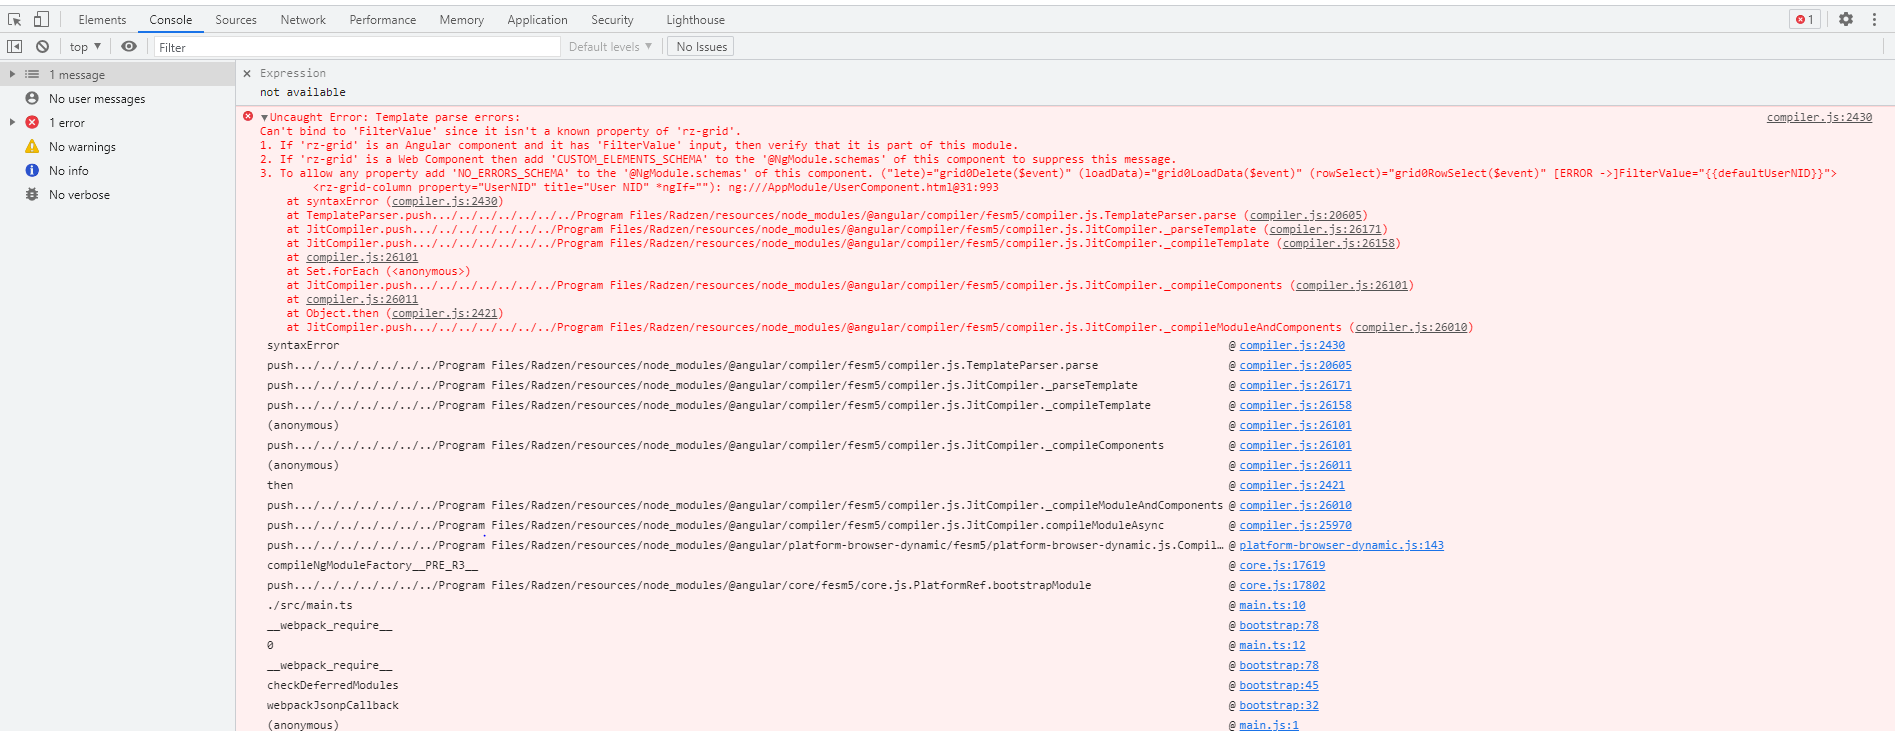This screenshot has height=731, width=1895.
Task: Click the red error count badge
Action: tap(1804, 19)
